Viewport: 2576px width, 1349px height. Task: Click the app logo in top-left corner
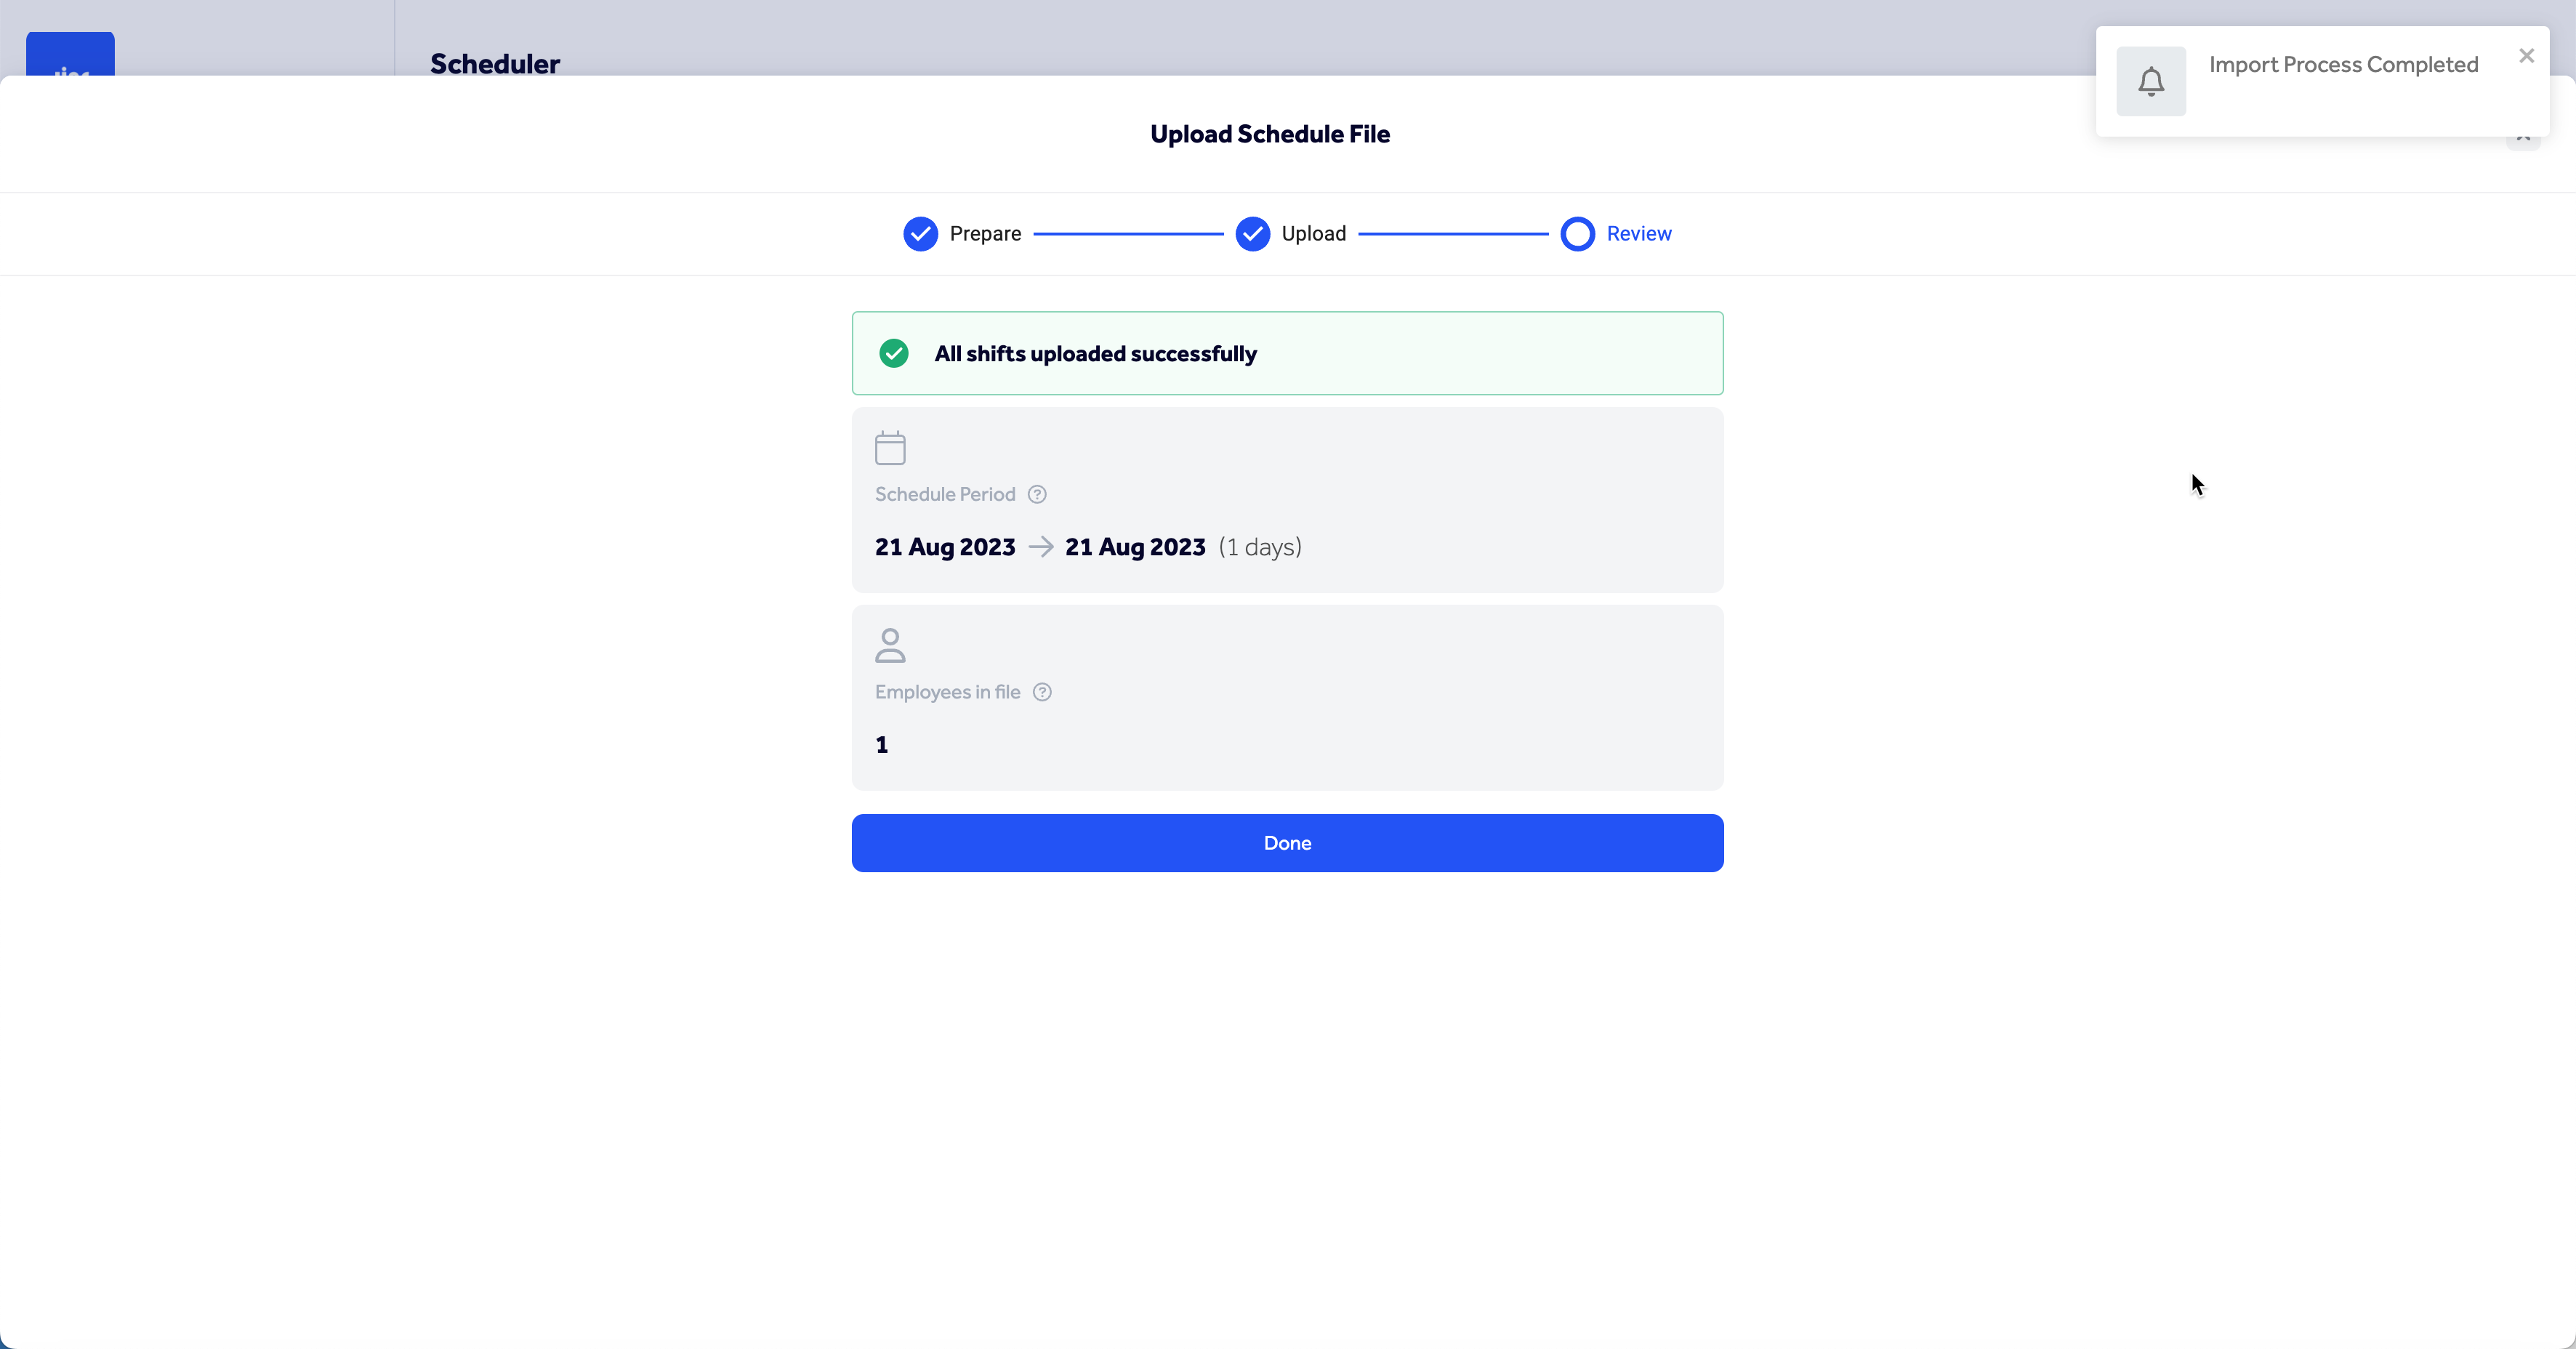pyautogui.click(x=70, y=55)
